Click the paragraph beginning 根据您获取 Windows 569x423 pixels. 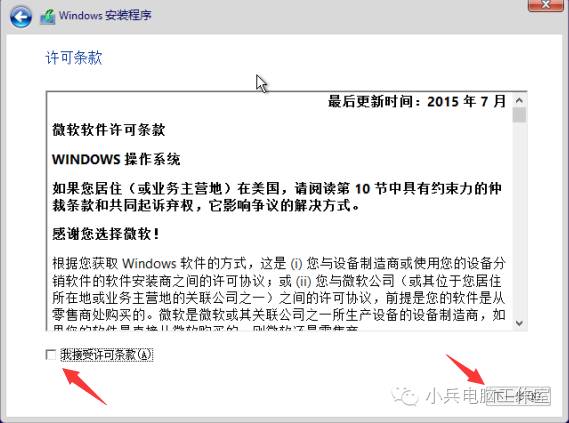[279, 293]
